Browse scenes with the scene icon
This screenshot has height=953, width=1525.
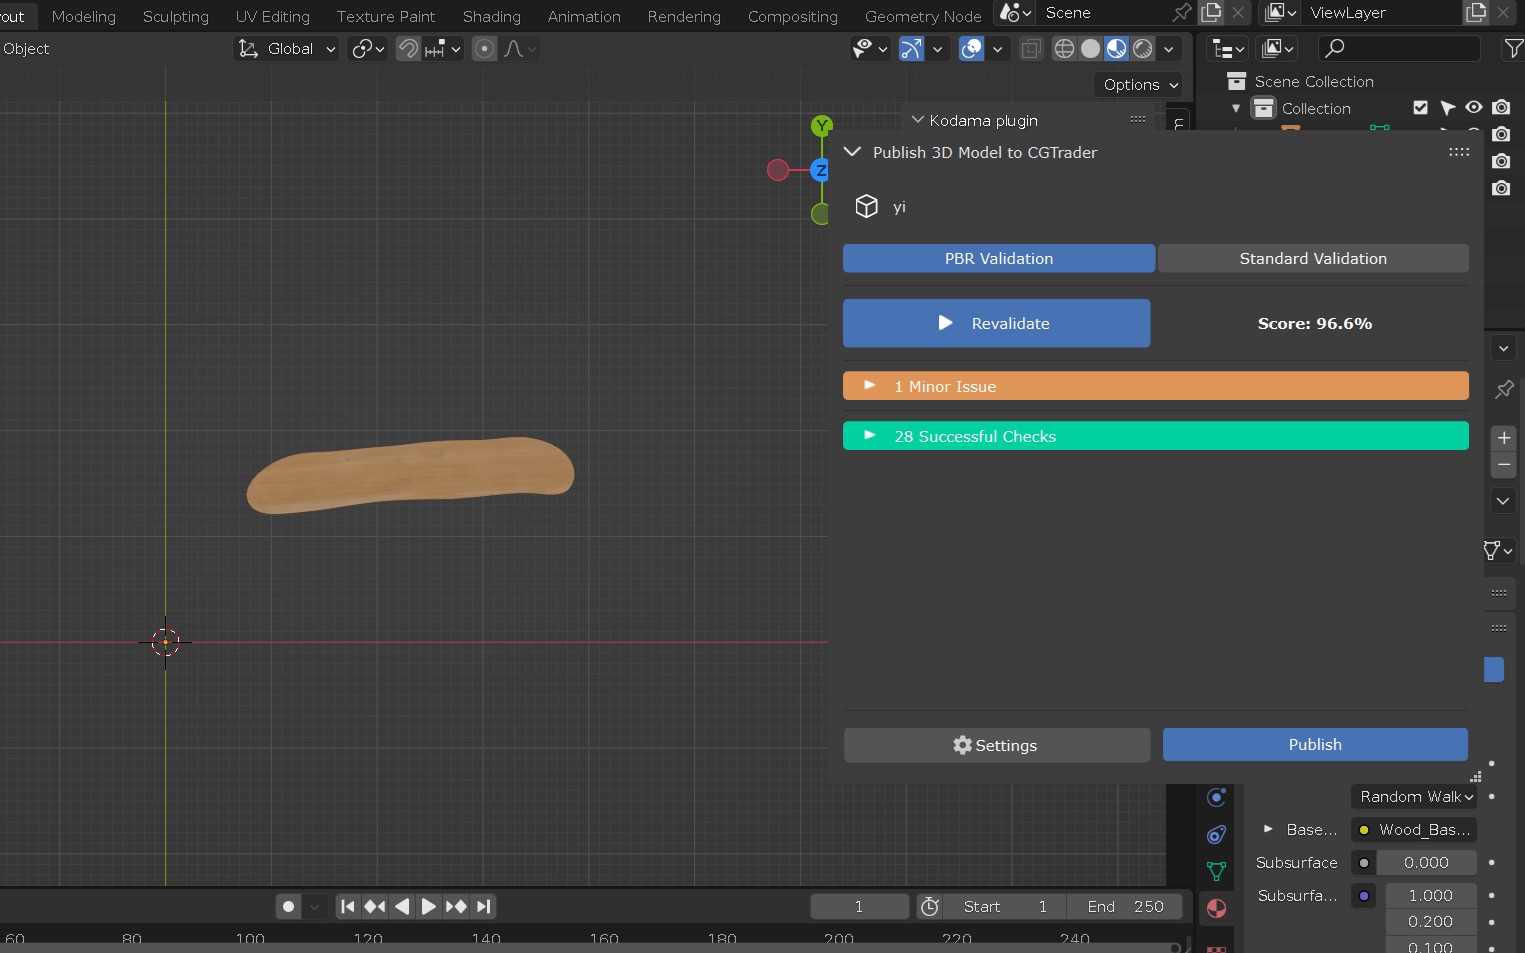(1016, 13)
